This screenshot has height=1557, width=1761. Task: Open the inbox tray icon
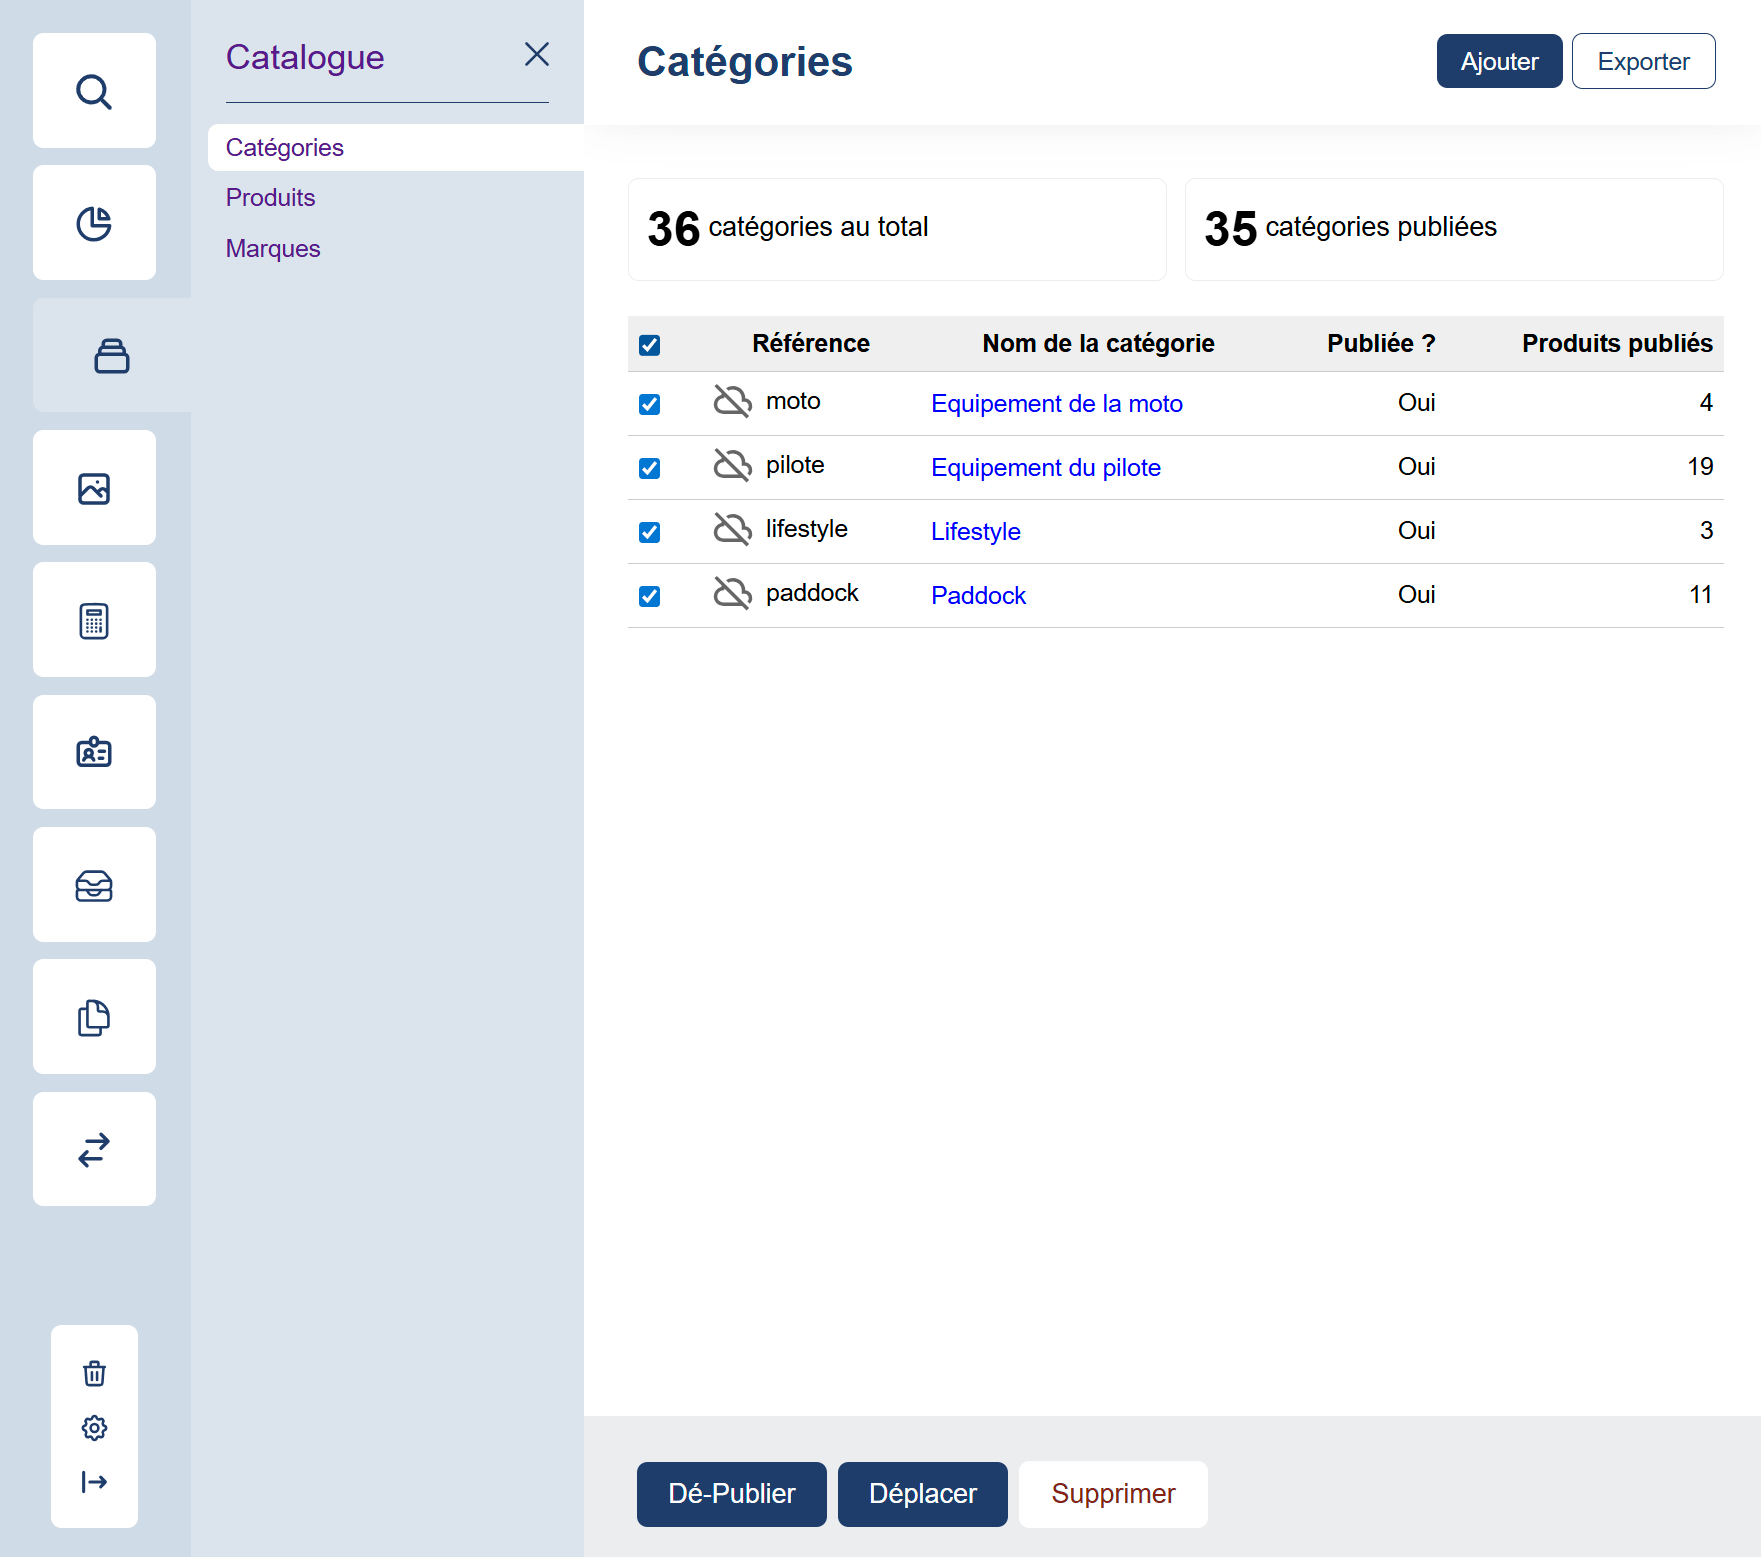[x=94, y=885]
